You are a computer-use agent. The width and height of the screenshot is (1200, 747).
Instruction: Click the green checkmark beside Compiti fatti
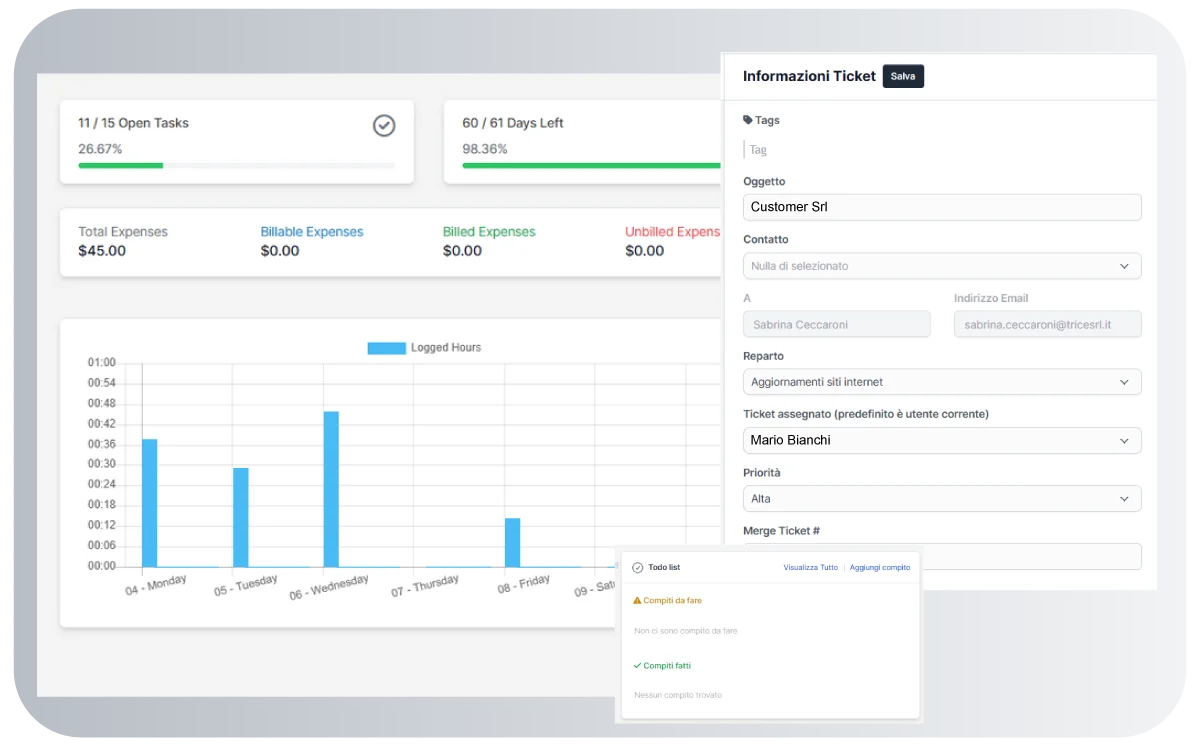(x=637, y=665)
